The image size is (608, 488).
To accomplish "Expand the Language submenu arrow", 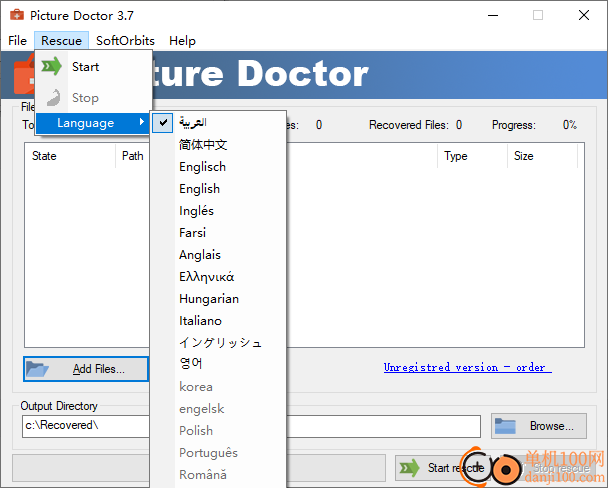I will tap(142, 122).
